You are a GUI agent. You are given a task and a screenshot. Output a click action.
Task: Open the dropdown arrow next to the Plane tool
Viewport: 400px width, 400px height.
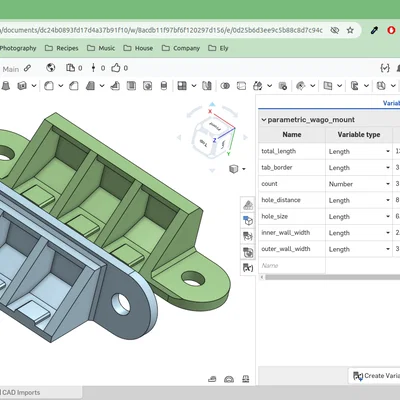pos(339,86)
